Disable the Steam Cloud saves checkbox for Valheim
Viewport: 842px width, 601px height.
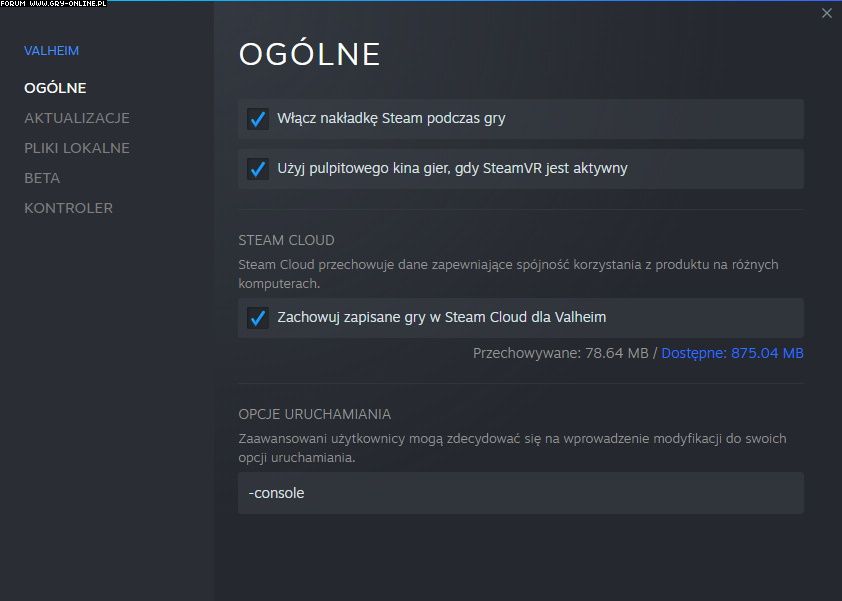click(x=258, y=318)
